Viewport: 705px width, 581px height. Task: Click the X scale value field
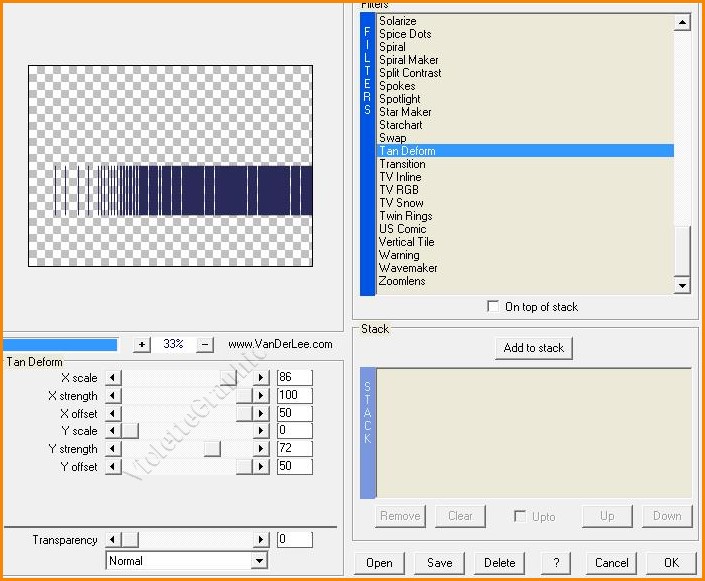tap(294, 378)
